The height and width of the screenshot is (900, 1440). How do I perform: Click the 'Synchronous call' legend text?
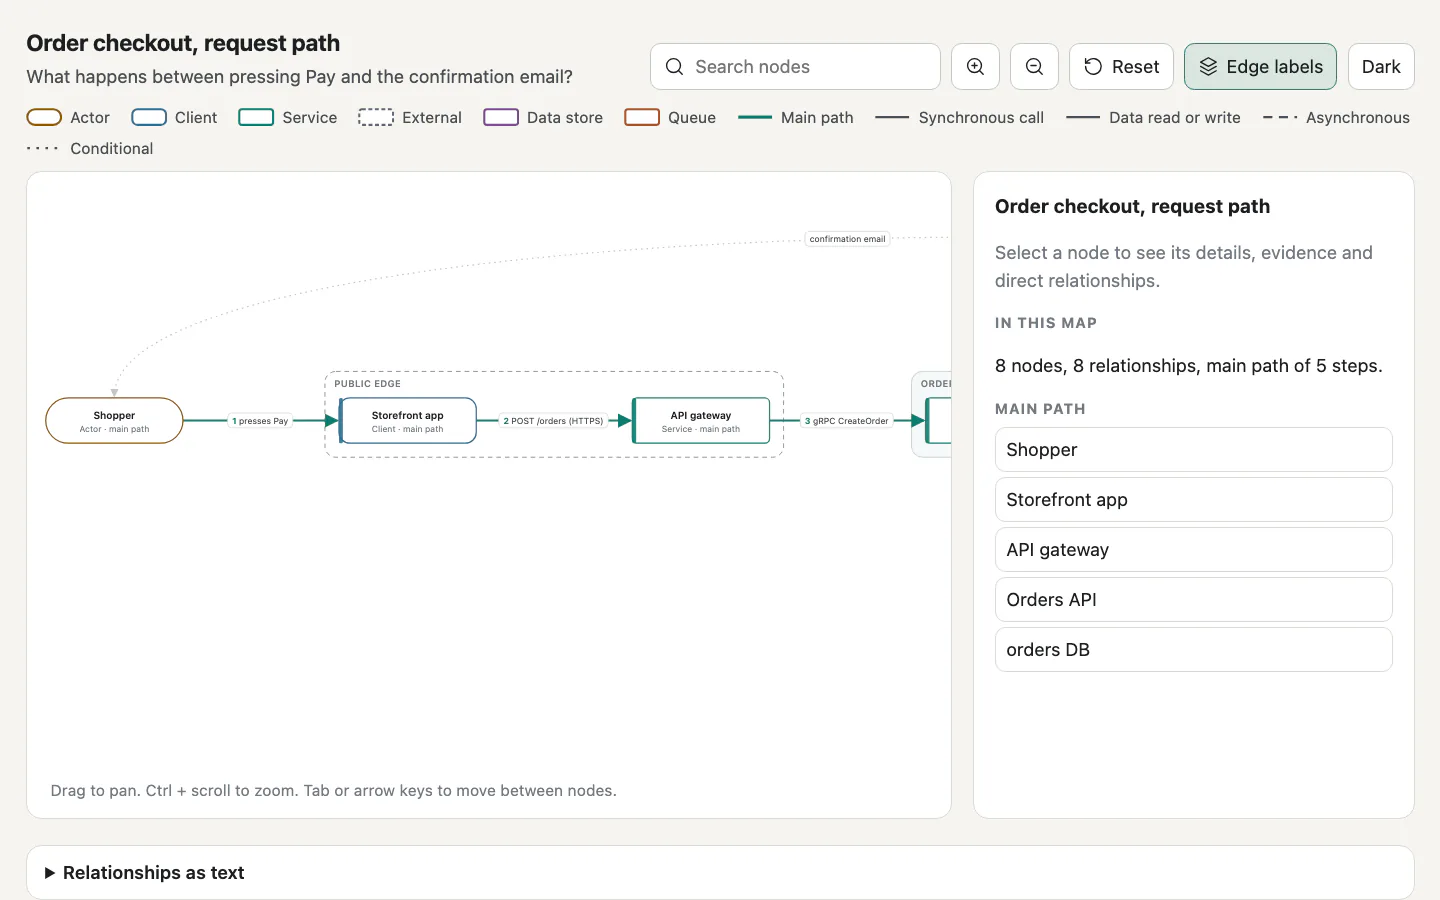(x=981, y=118)
